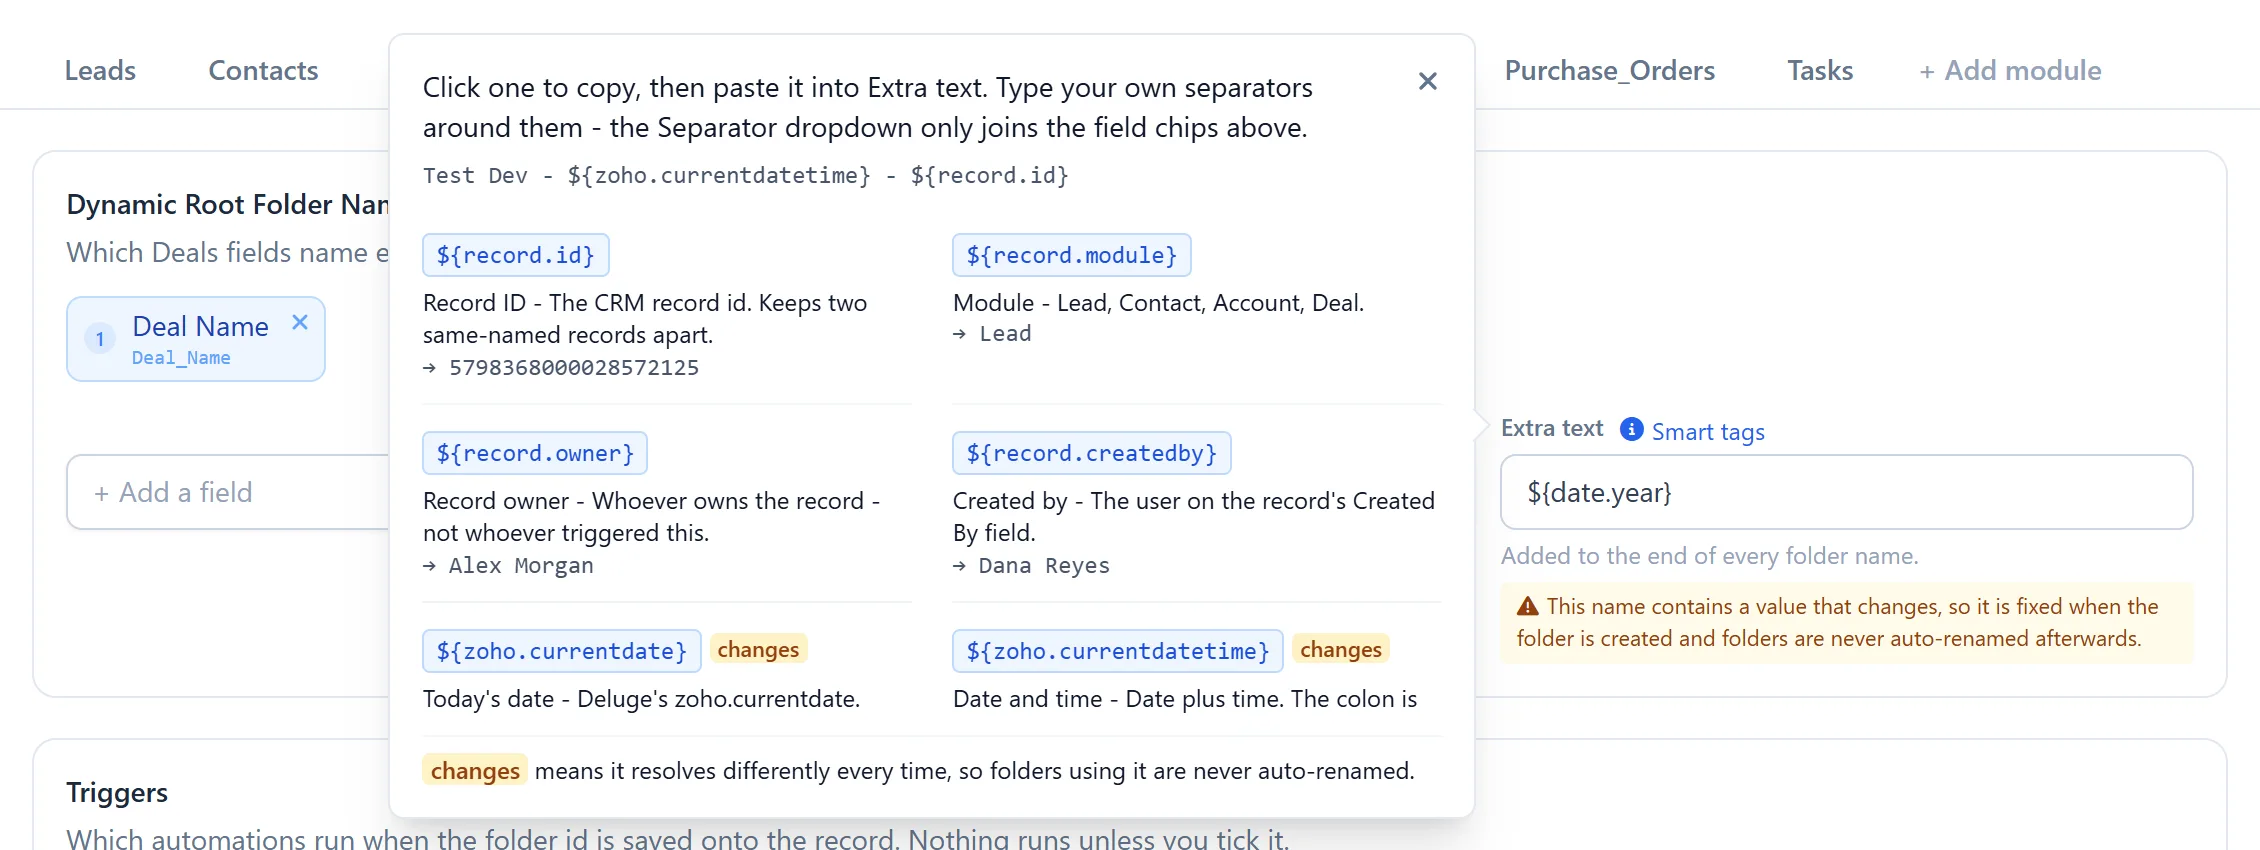Open the Purchase_Orders tab

(x=1610, y=70)
